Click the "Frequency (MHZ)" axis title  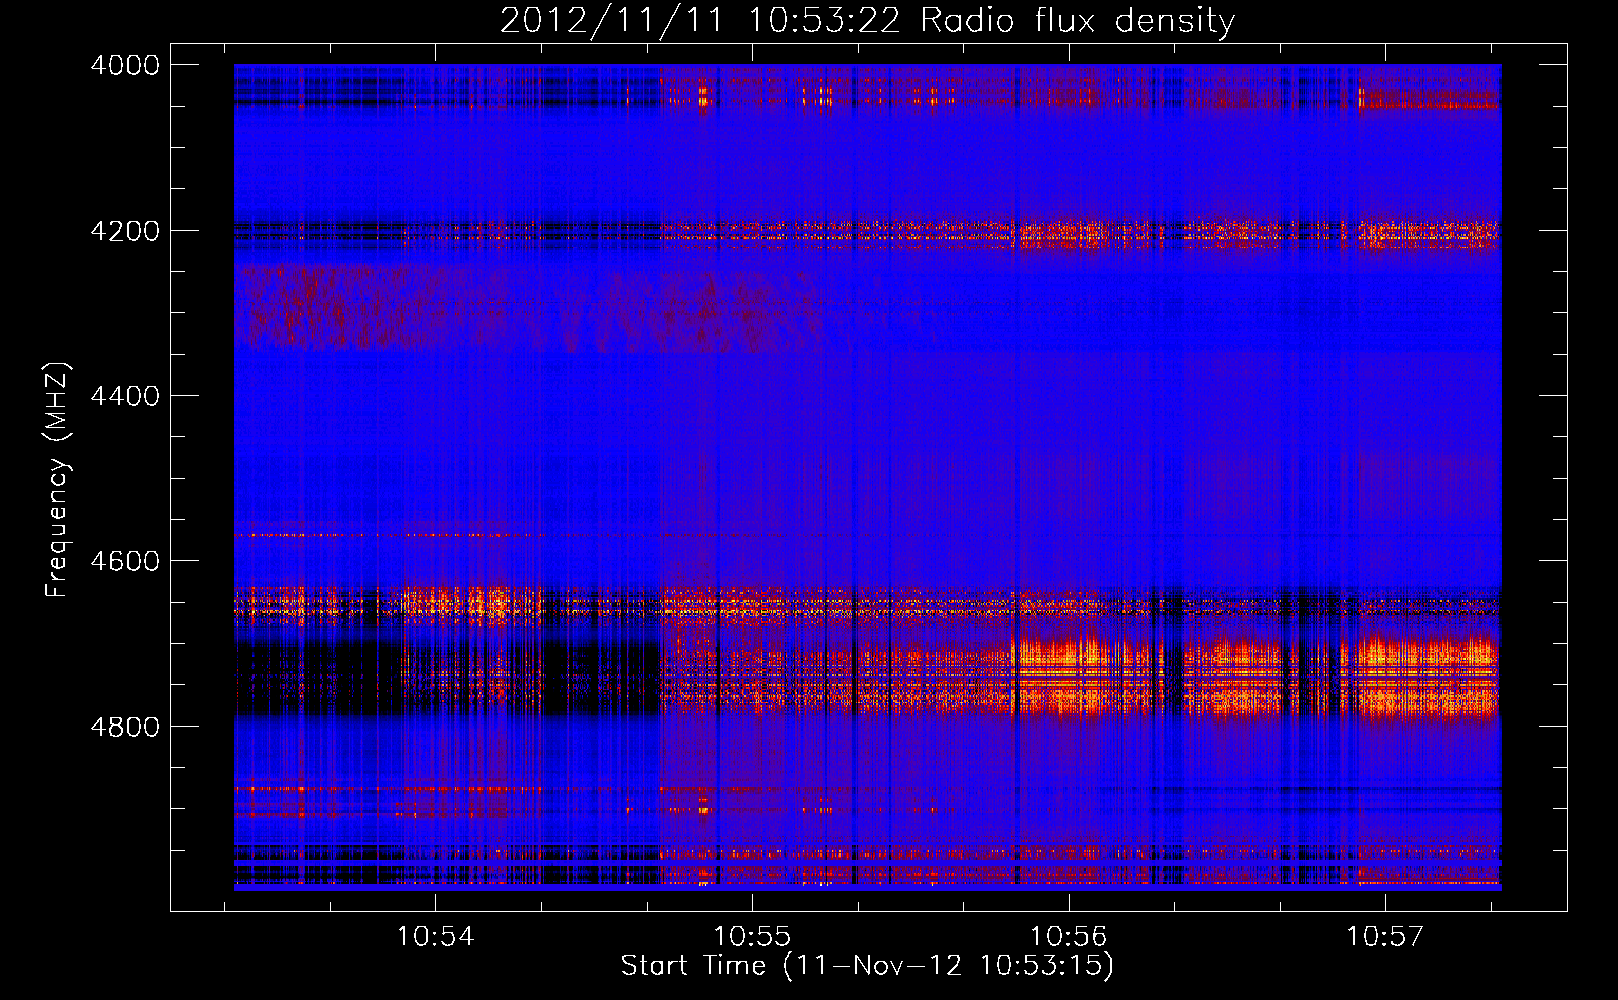[x=57, y=479]
